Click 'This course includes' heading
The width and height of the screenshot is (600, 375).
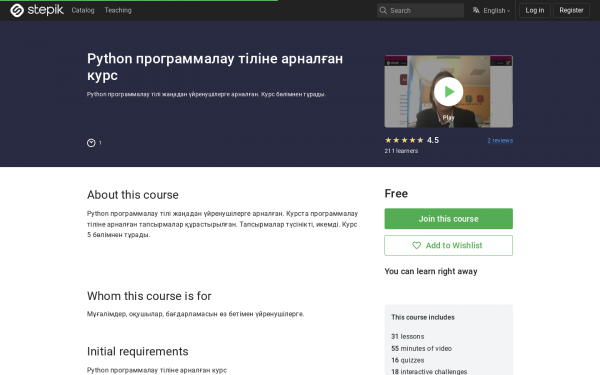click(423, 317)
